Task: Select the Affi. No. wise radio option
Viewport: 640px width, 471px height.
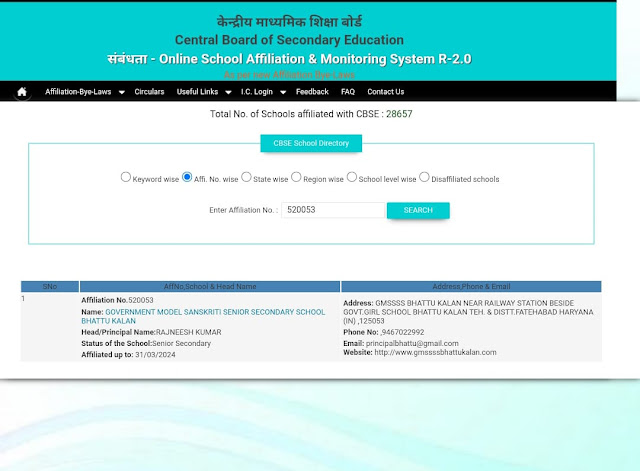Action: [187, 177]
